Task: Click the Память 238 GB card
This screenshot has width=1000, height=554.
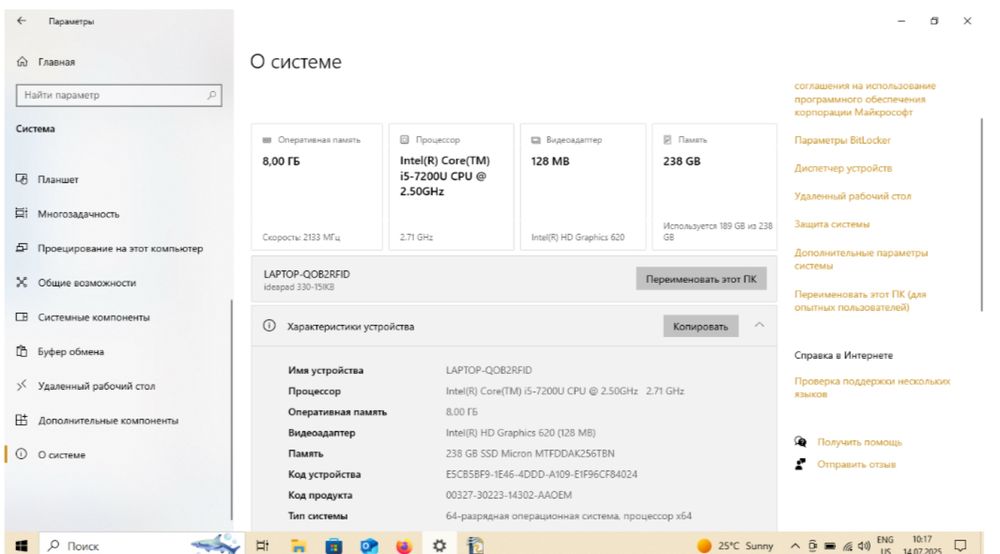Action: click(714, 187)
